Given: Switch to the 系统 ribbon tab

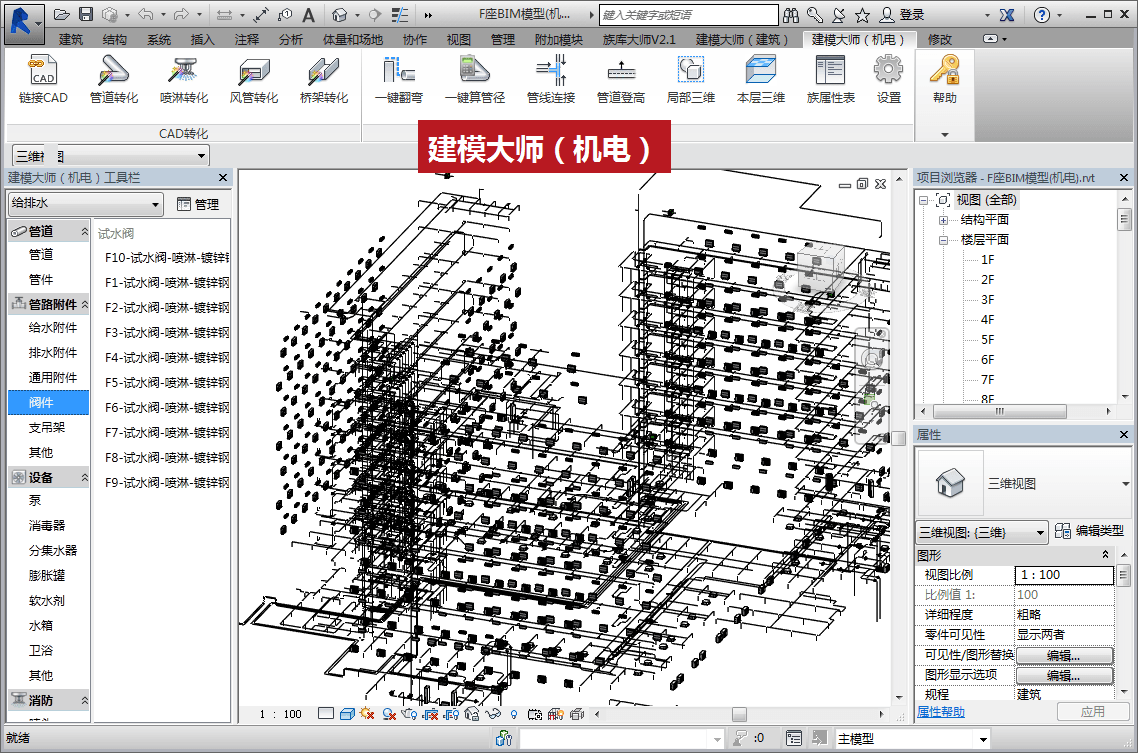Looking at the screenshot, I should [159, 39].
